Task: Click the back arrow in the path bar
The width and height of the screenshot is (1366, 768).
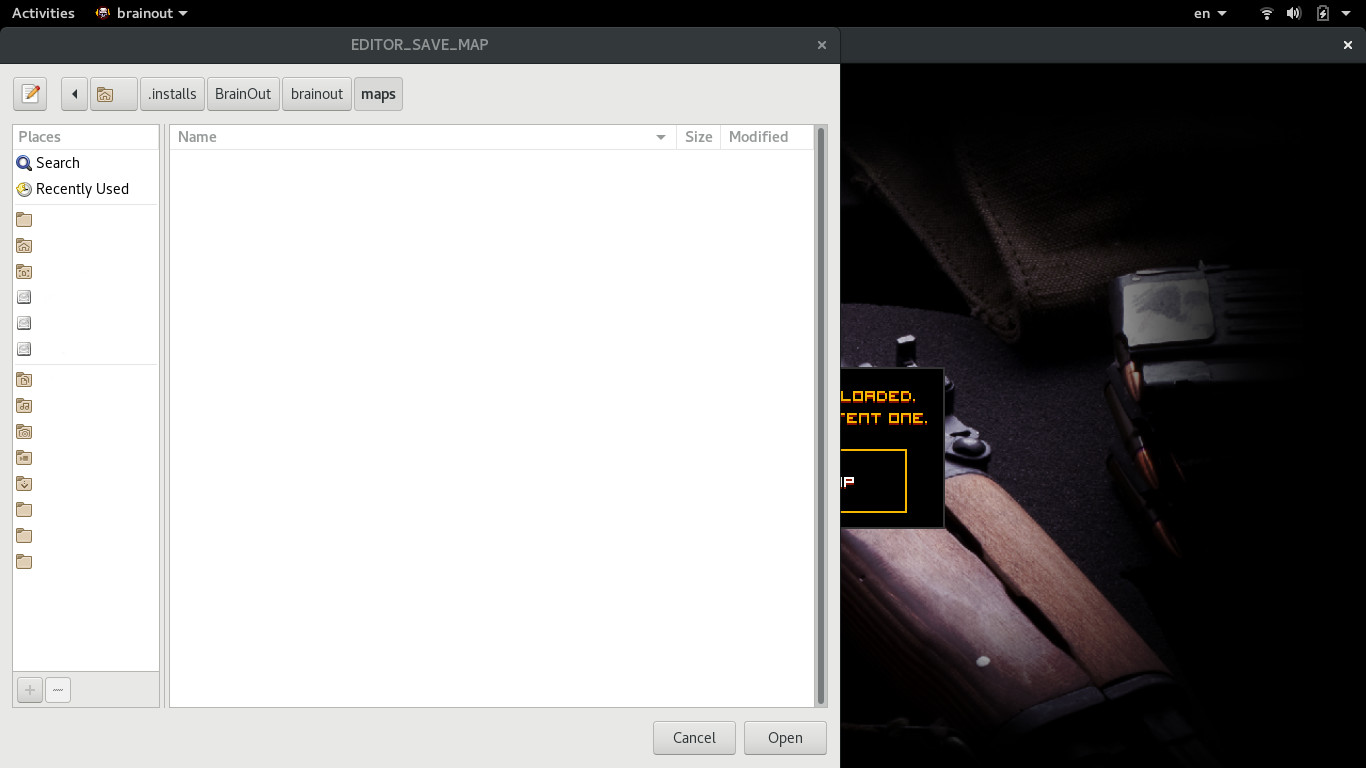Action: (x=74, y=94)
